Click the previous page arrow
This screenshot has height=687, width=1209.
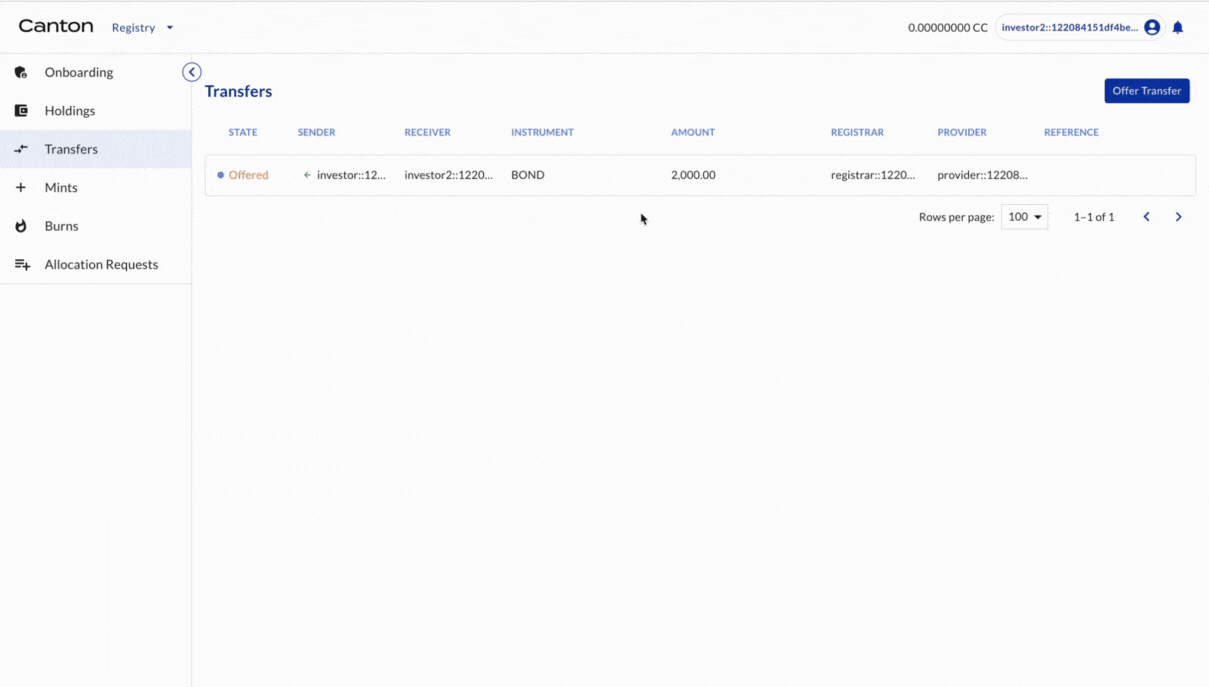point(1146,216)
